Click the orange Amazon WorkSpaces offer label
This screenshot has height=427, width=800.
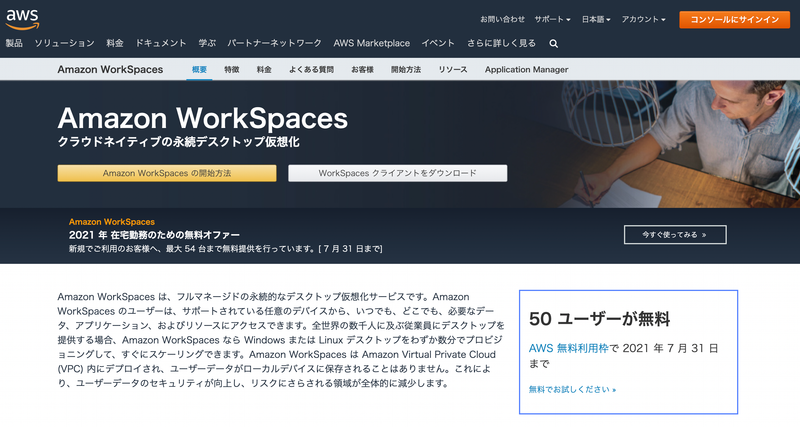click(112, 222)
